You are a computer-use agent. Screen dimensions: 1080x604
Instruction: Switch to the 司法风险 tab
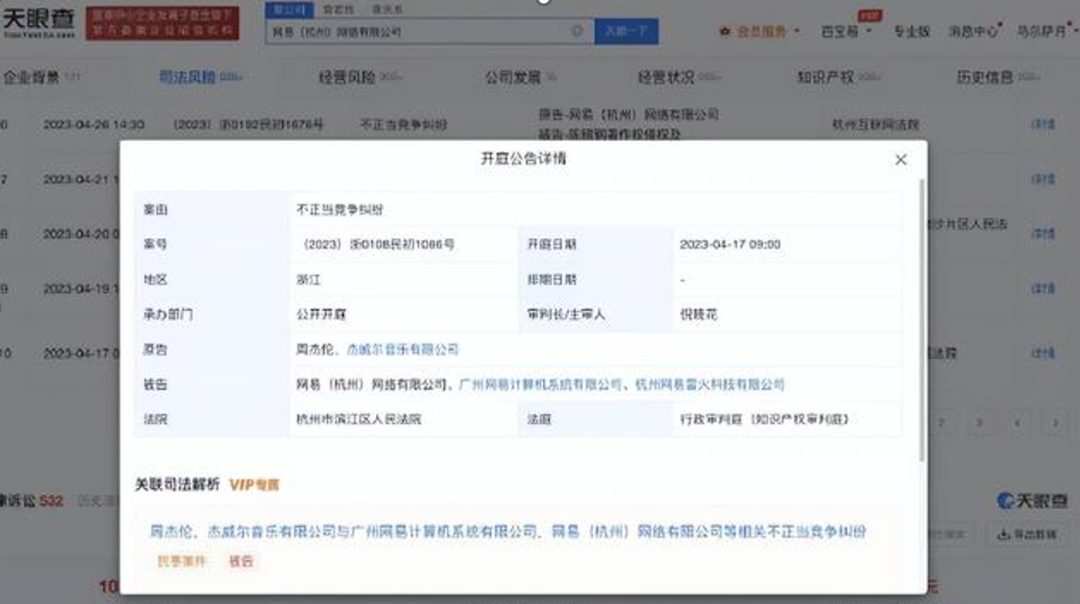click(187, 77)
